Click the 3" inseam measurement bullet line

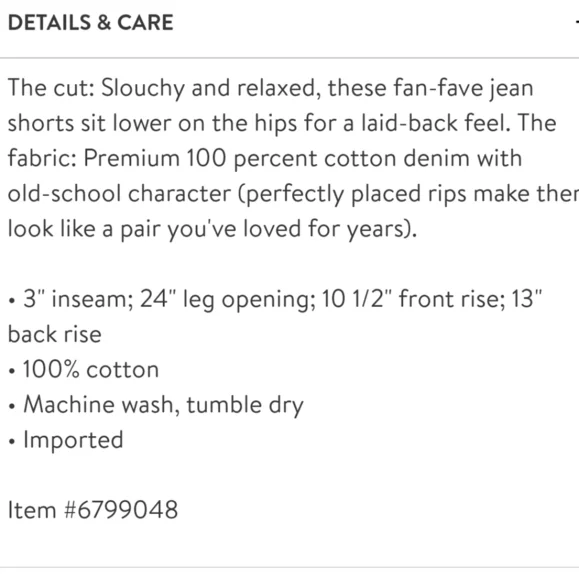[275, 299]
